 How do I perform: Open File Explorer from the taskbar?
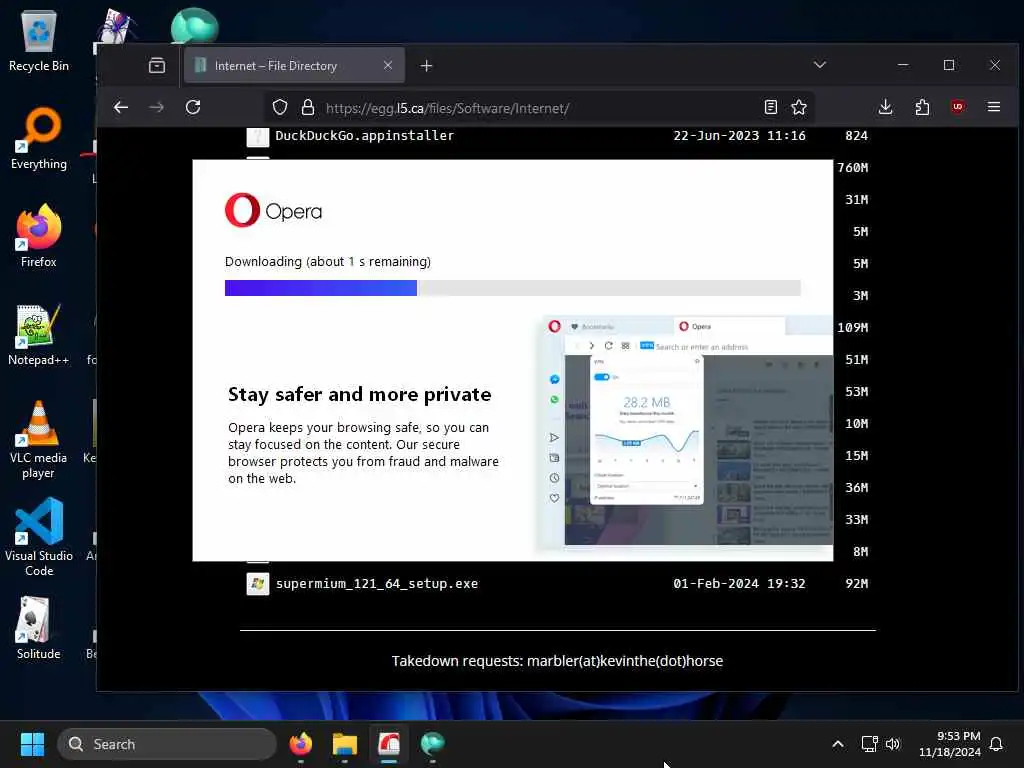(345, 744)
